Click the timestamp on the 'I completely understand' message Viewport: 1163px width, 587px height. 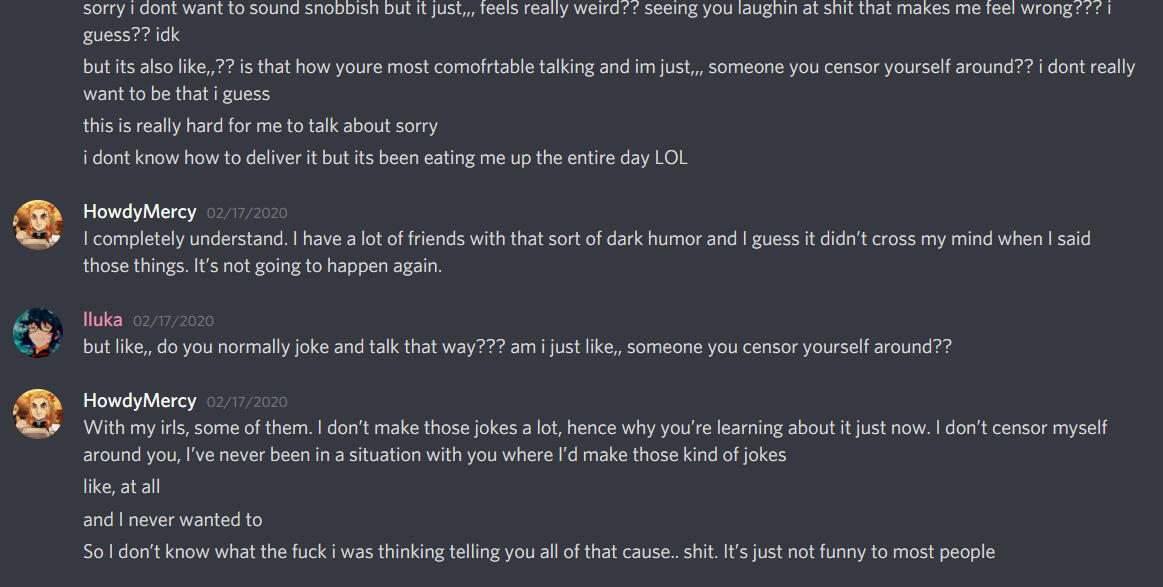(247, 213)
